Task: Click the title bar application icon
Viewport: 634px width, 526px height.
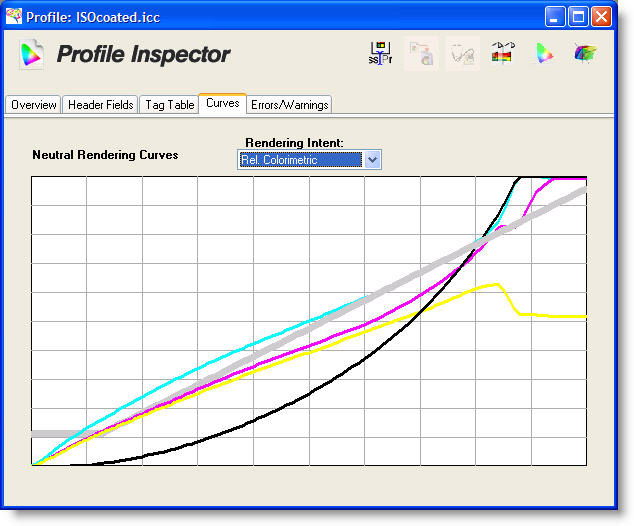Action: point(14,17)
